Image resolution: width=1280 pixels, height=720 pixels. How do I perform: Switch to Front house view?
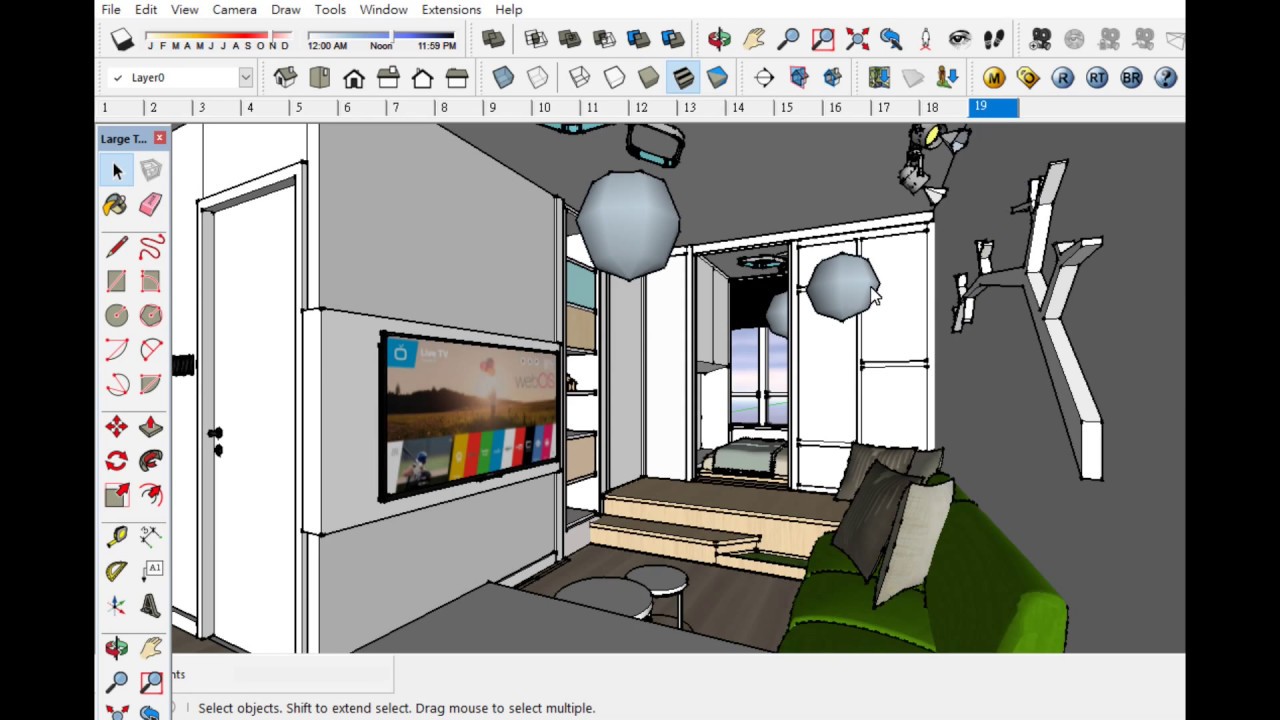[x=353, y=77]
